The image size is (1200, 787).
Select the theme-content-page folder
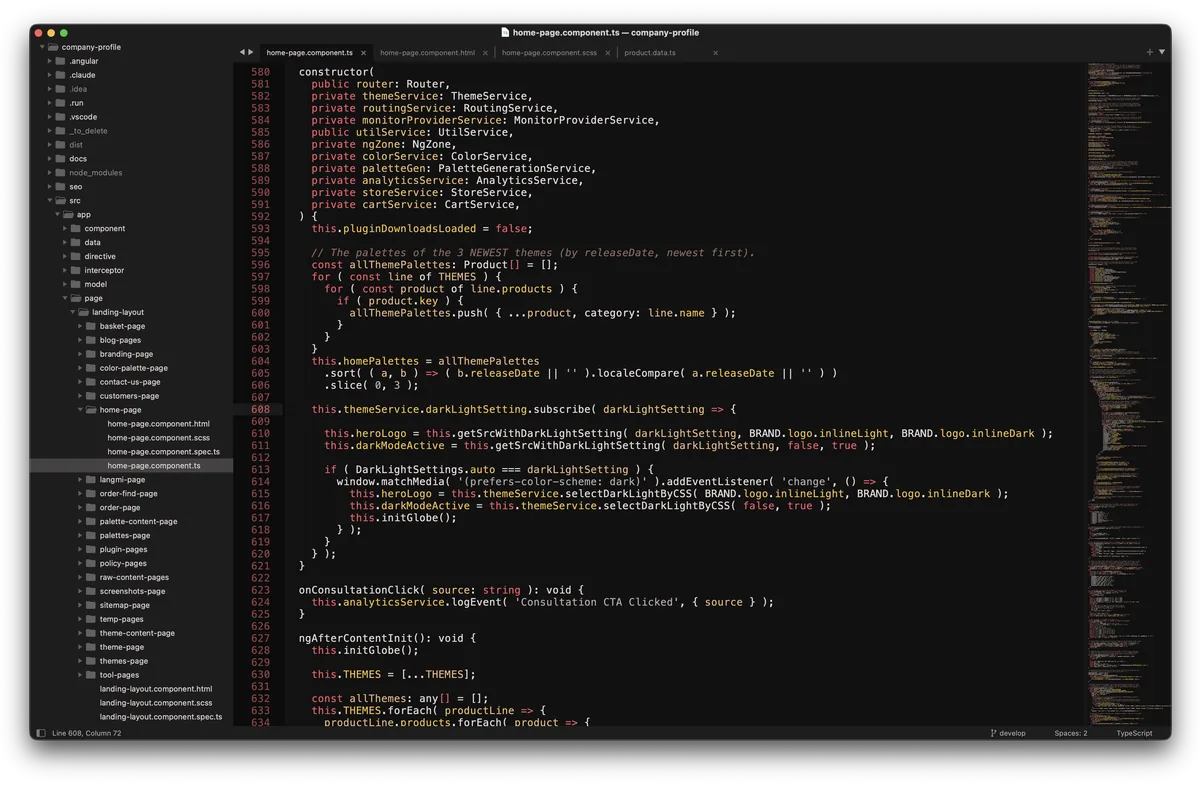click(137, 633)
